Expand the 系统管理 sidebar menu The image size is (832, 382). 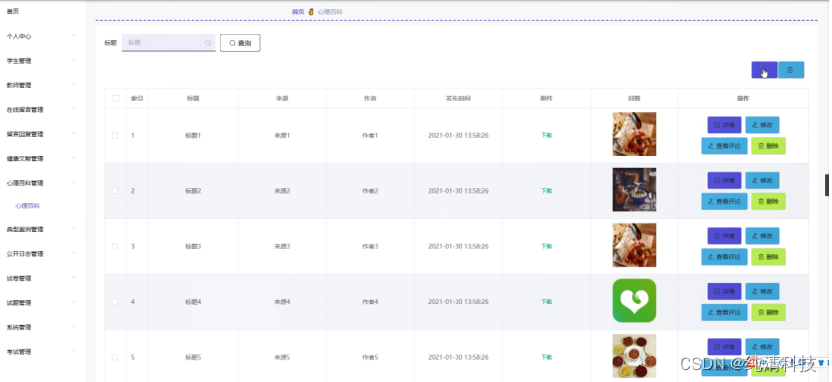coord(41,327)
